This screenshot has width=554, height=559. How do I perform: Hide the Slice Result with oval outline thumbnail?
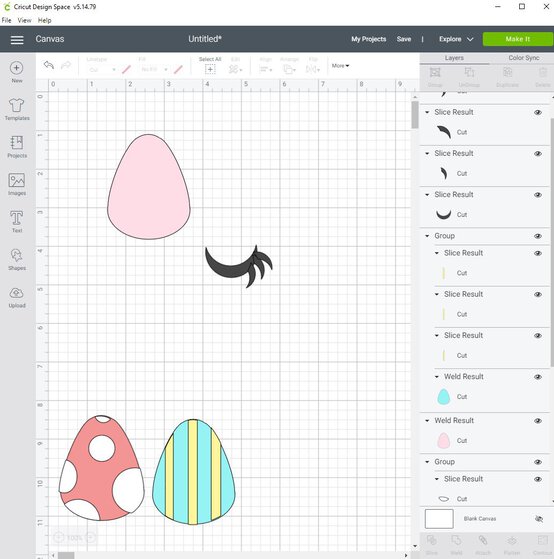coord(538,479)
